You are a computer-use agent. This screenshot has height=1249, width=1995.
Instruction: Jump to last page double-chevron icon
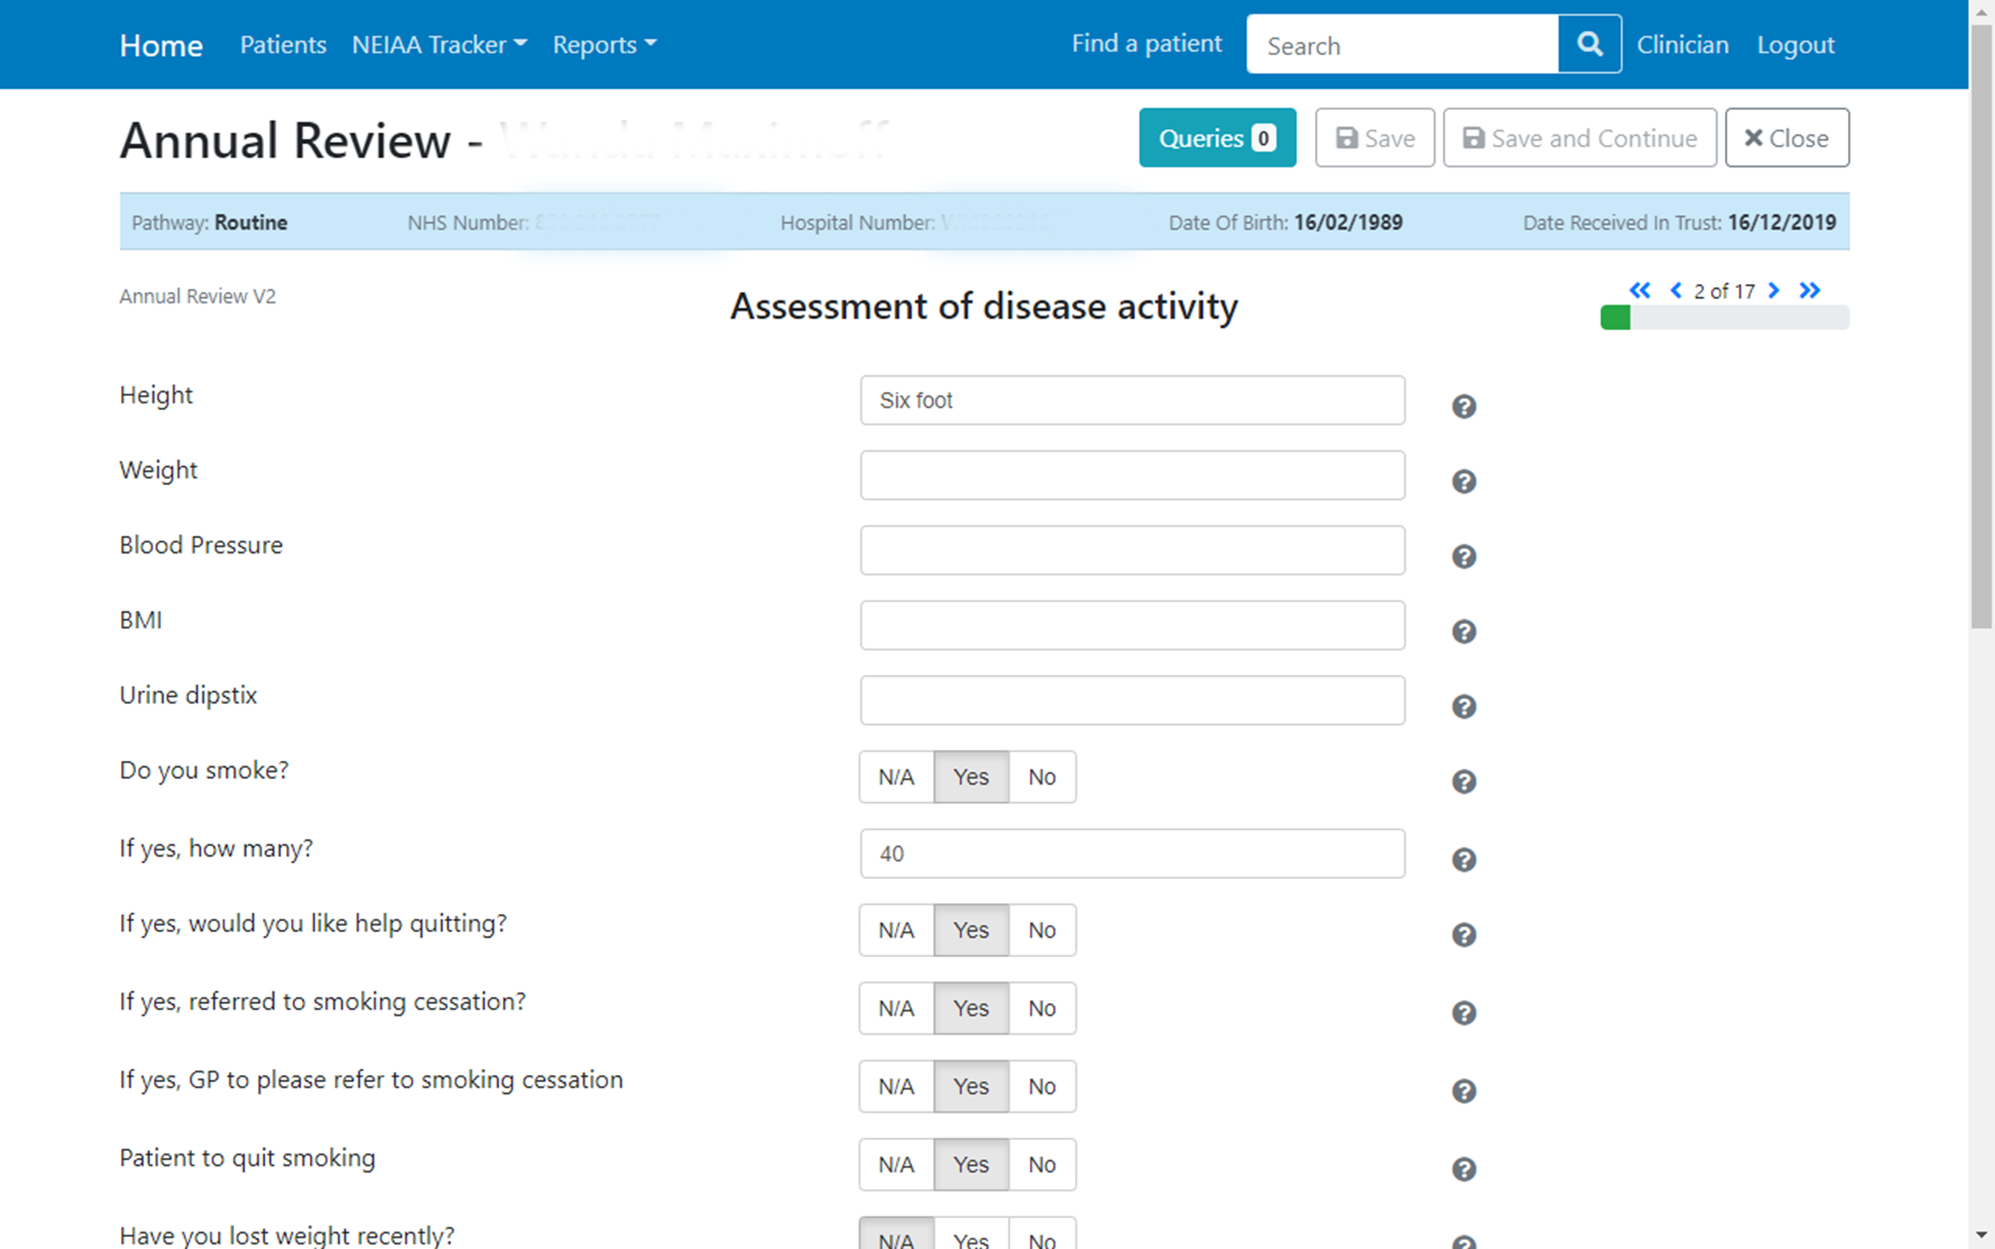pos(1810,290)
